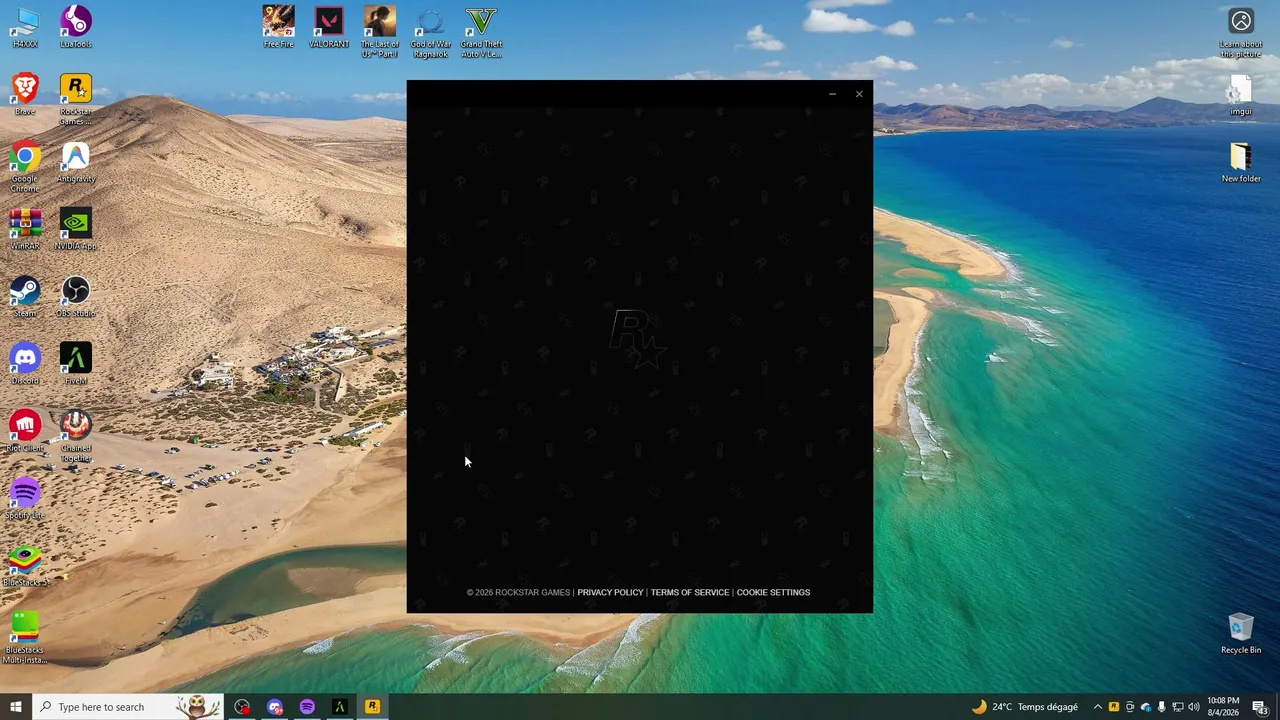This screenshot has width=1280, height=720.
Task: Select the VALORANT desktop shortcut
Action: click(x=329, y=27)
